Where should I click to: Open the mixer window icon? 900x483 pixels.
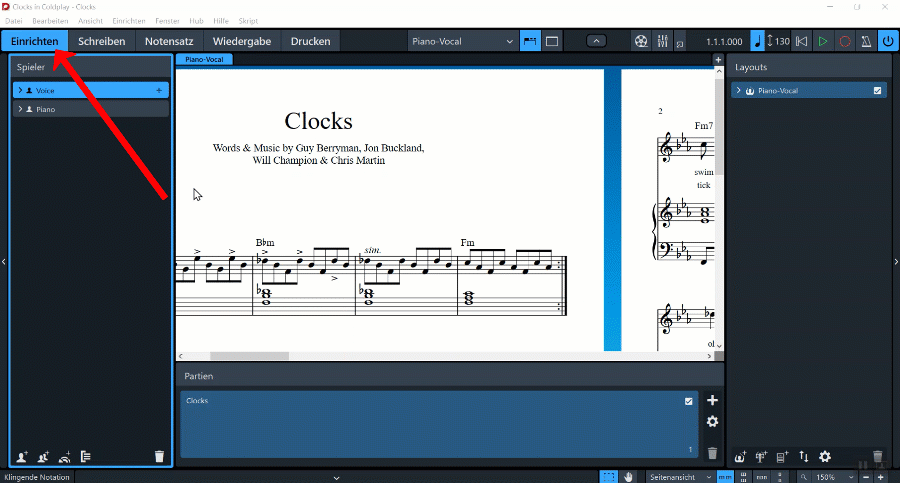click(x=662, y=41)
